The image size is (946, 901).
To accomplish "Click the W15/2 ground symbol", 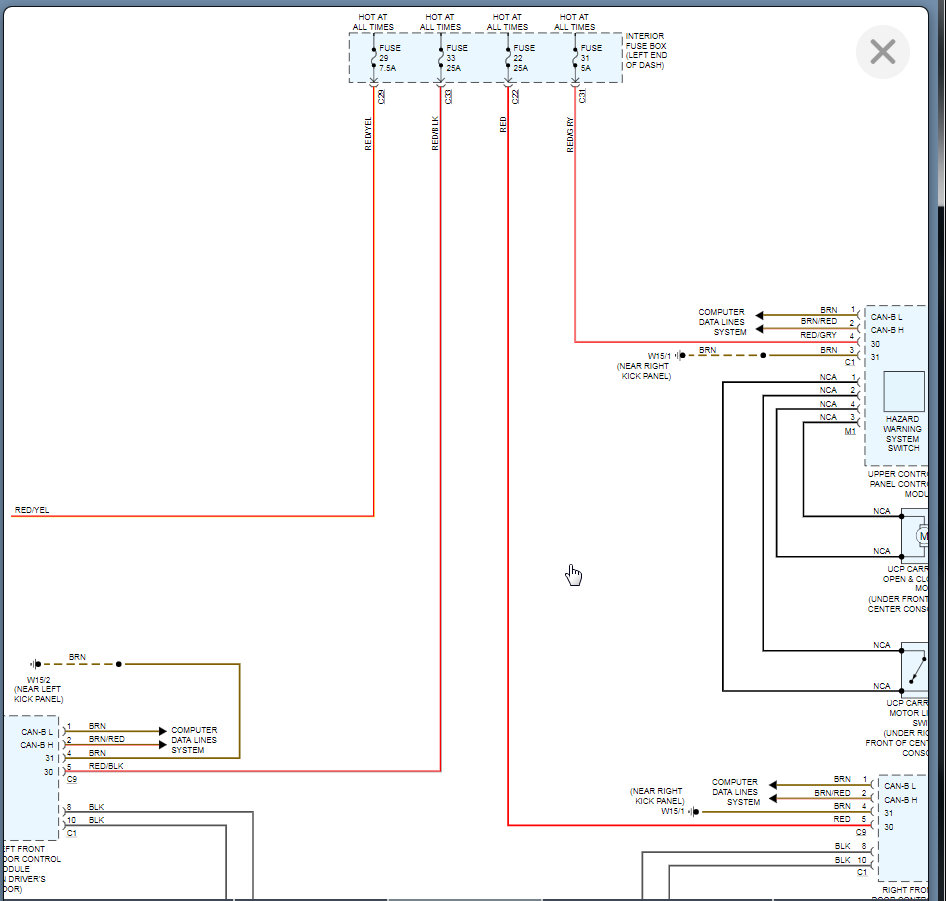I will click(x=36, y=664).
